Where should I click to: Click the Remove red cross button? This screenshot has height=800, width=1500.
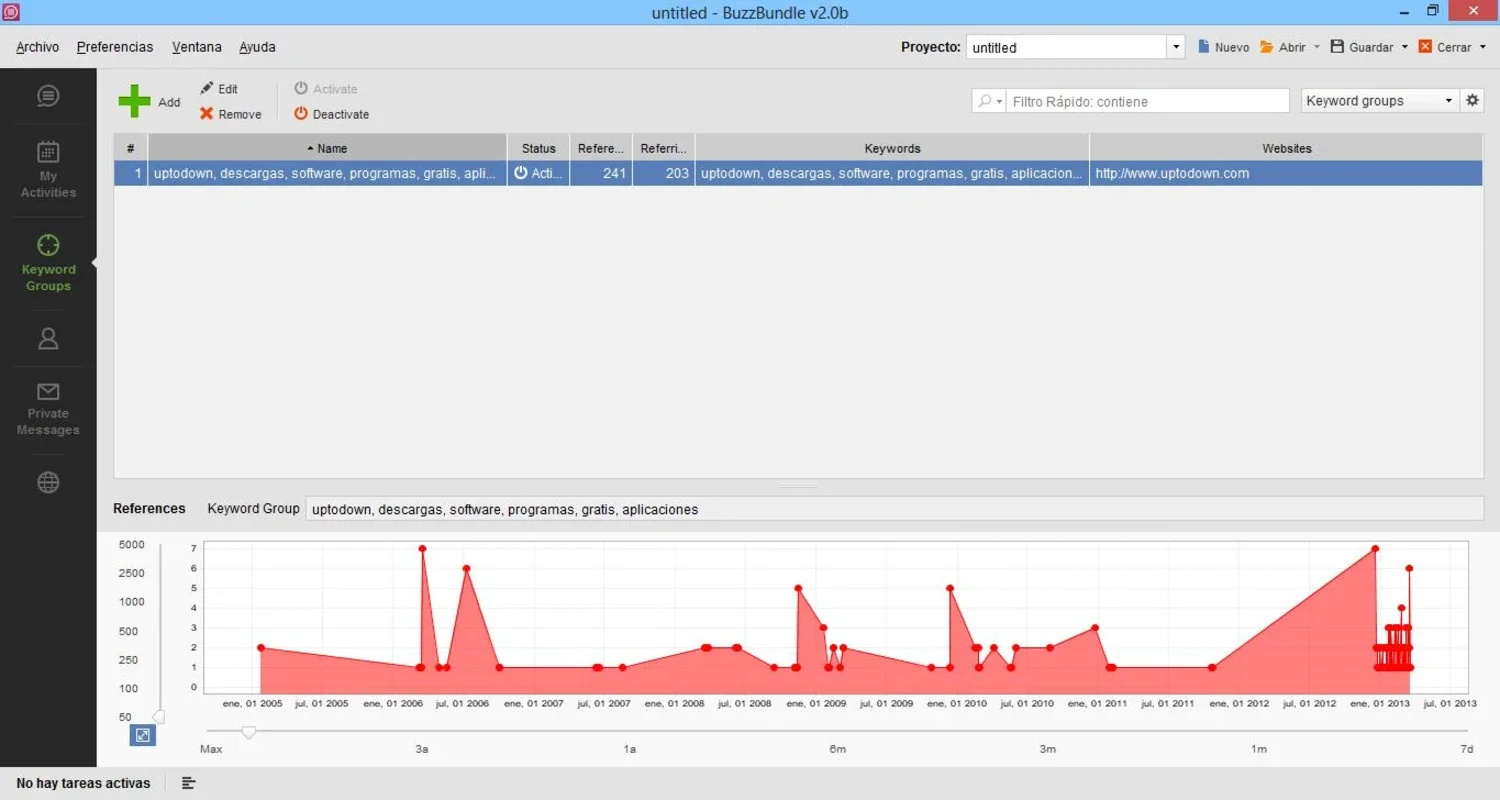(230, 114)
